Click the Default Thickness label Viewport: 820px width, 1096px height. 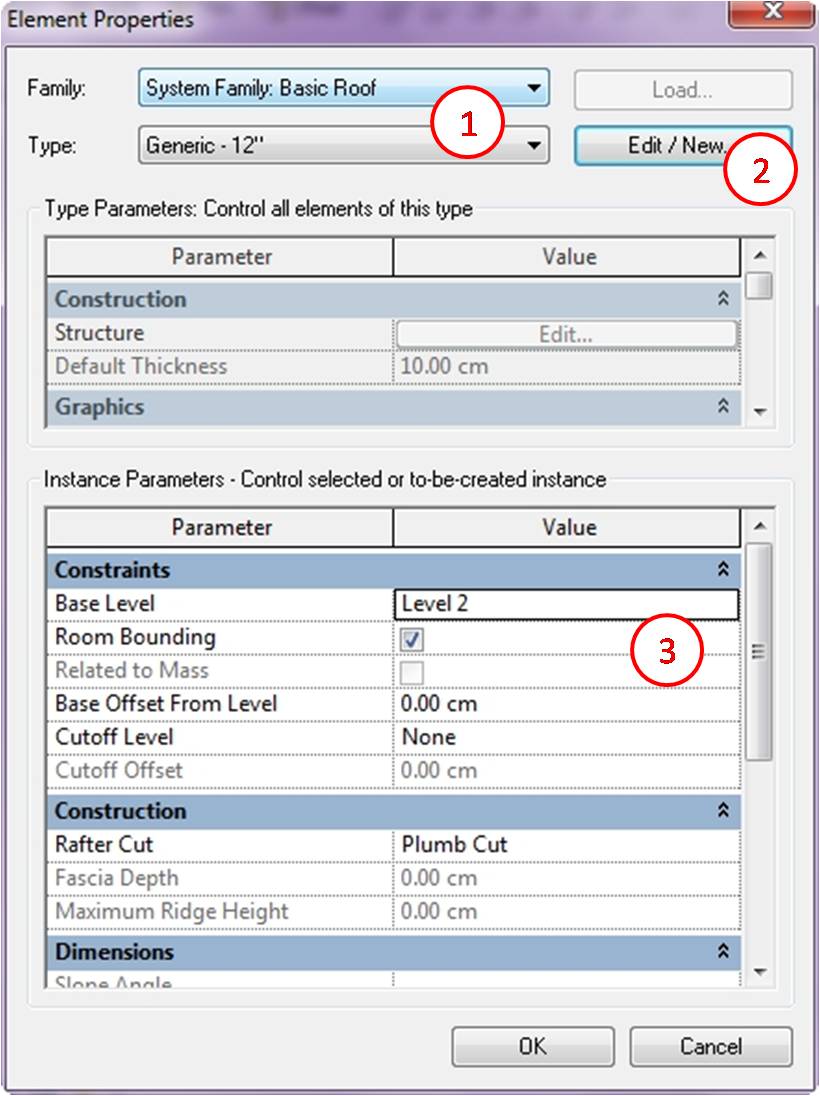pos(141,366)
